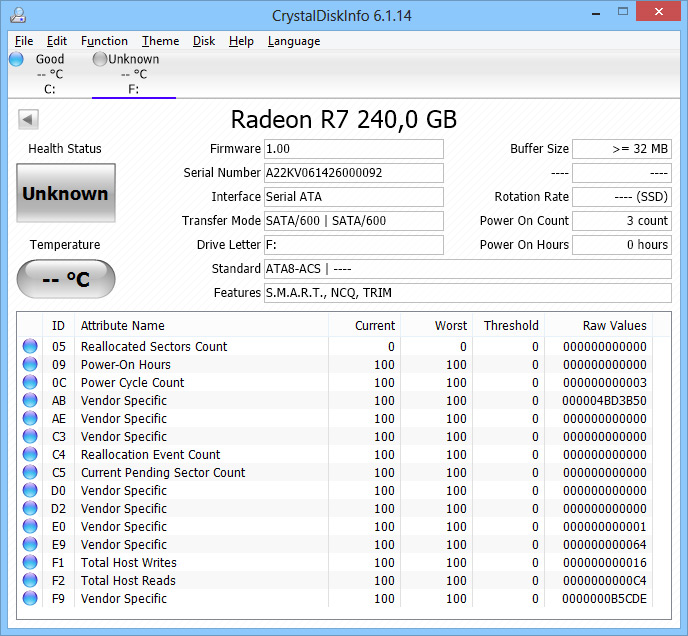Image resolution: width=688 pixels, height=636 pixels.
Task: Click status orb for C3 Vendor Specific row
Action: pyautogui.click(x=30, y=436)
